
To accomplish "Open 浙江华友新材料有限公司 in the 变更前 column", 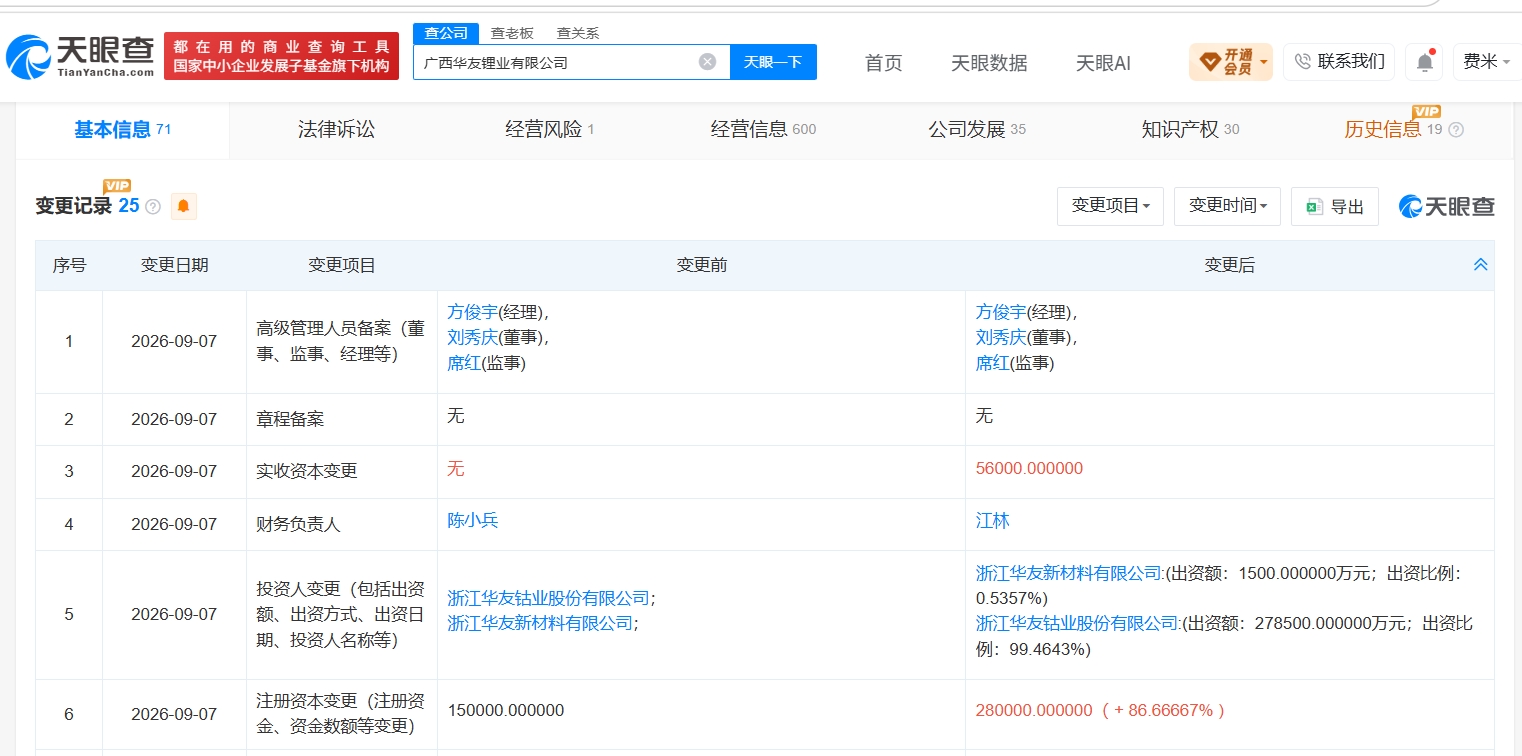I will tap(540, 624).
